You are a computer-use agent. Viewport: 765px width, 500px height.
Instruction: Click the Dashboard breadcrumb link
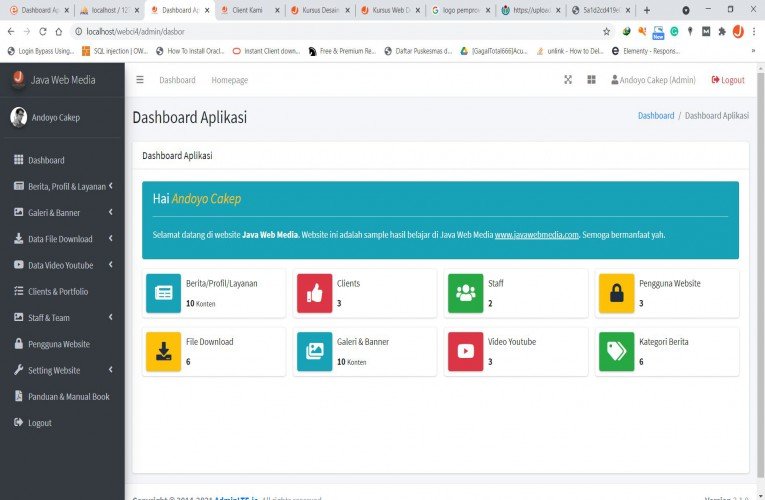point(656,116)
